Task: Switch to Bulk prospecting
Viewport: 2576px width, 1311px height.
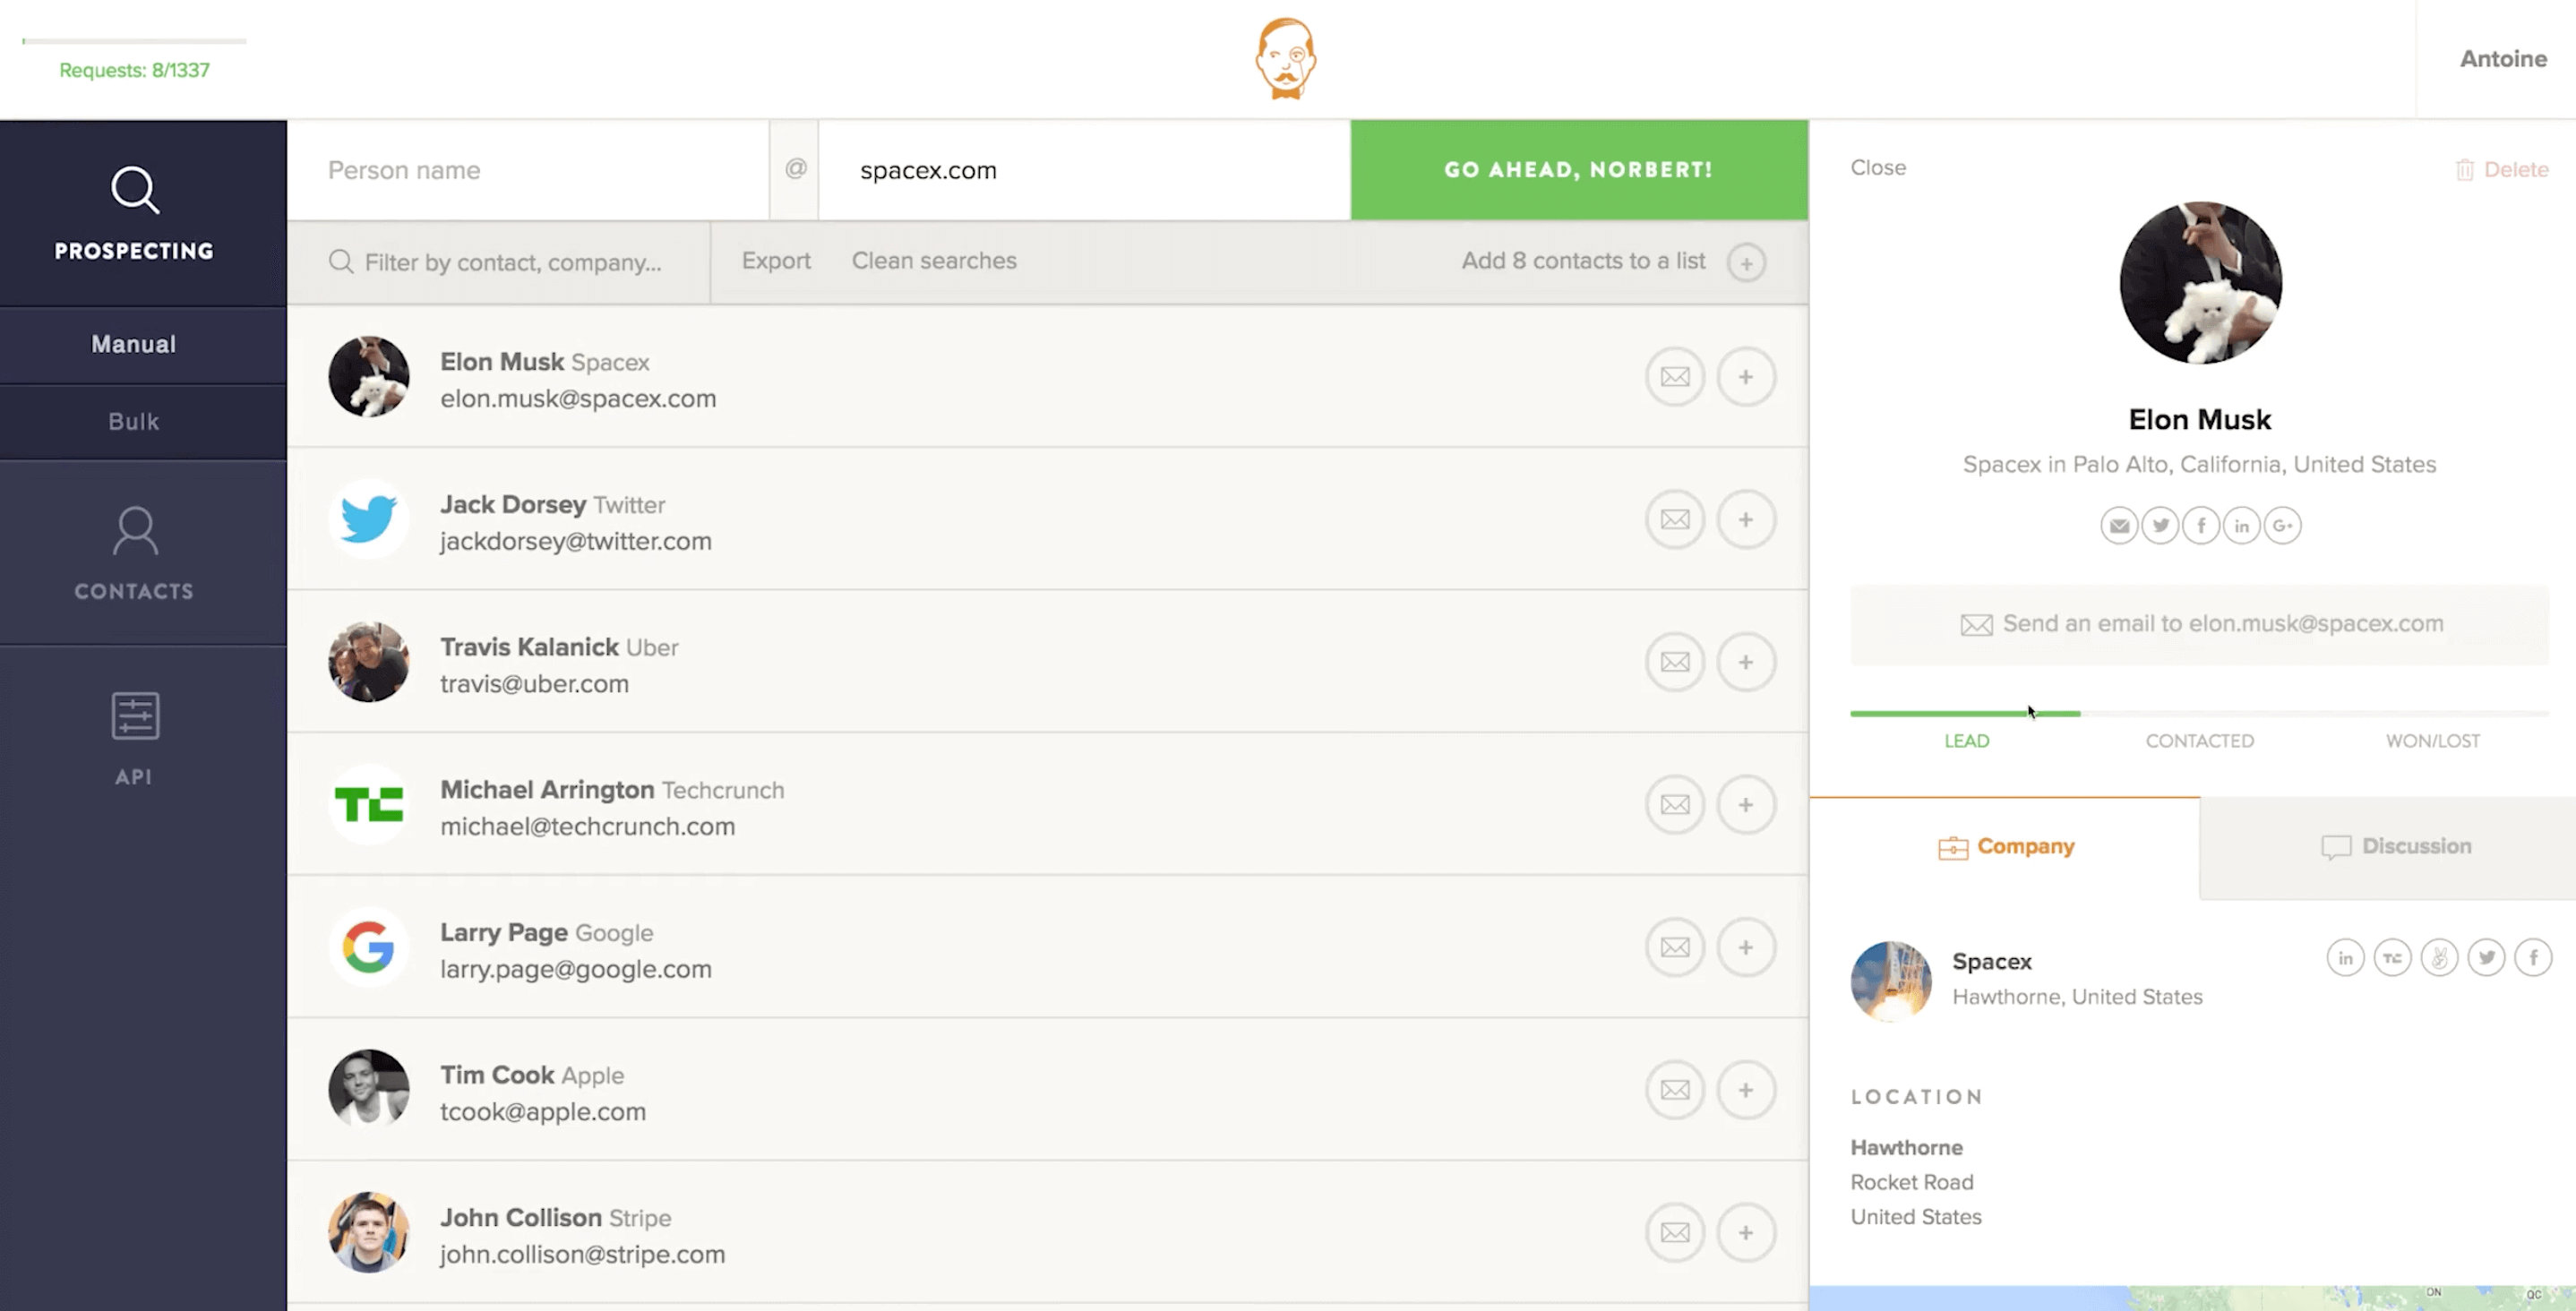Action: pyautogui.click(x=134, y=422)
